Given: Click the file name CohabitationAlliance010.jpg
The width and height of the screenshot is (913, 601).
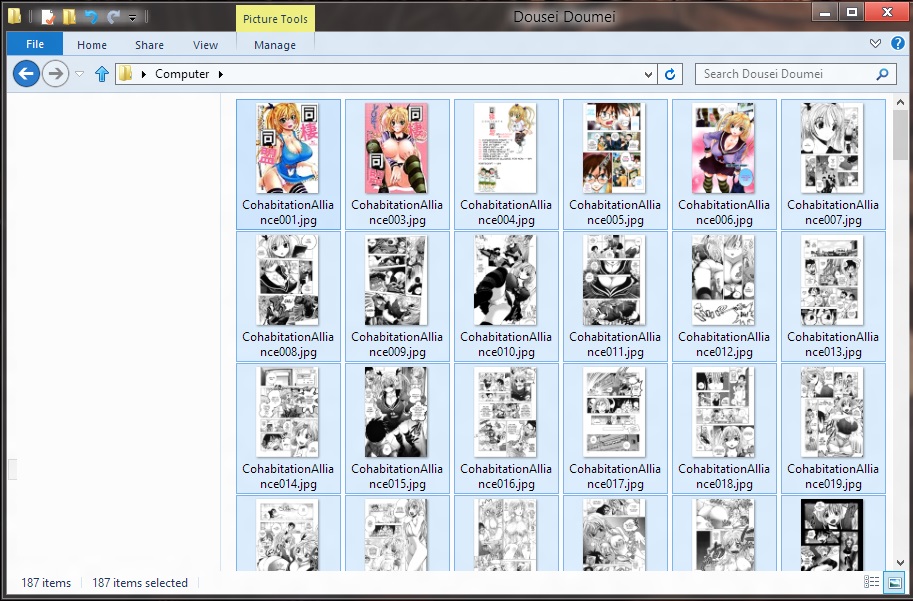Looking at the screenshot, I should coord(506,344).
